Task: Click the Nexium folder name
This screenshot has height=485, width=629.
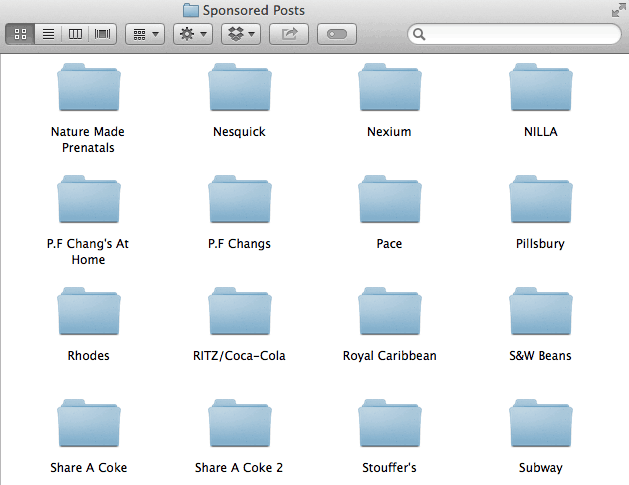Action: point(389,132)
